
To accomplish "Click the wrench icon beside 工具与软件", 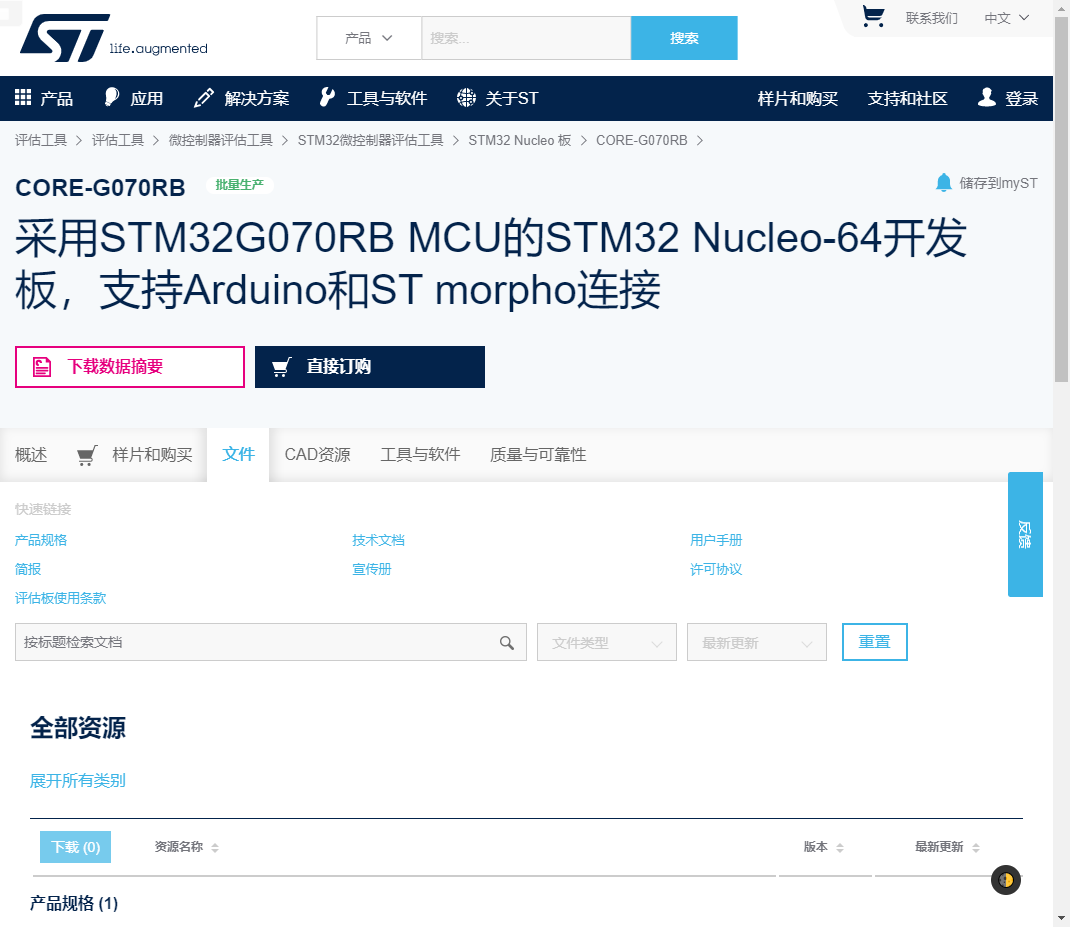I will (327, 98).
